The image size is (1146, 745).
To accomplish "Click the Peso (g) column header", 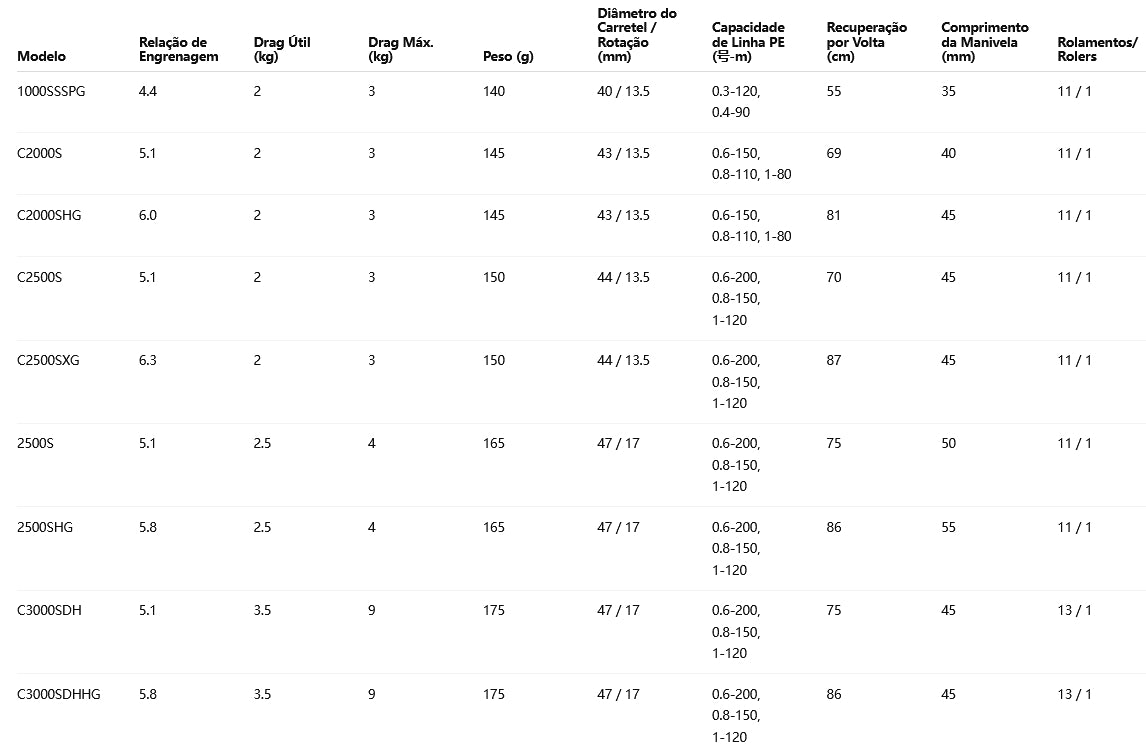I will (x=508, y=57).
